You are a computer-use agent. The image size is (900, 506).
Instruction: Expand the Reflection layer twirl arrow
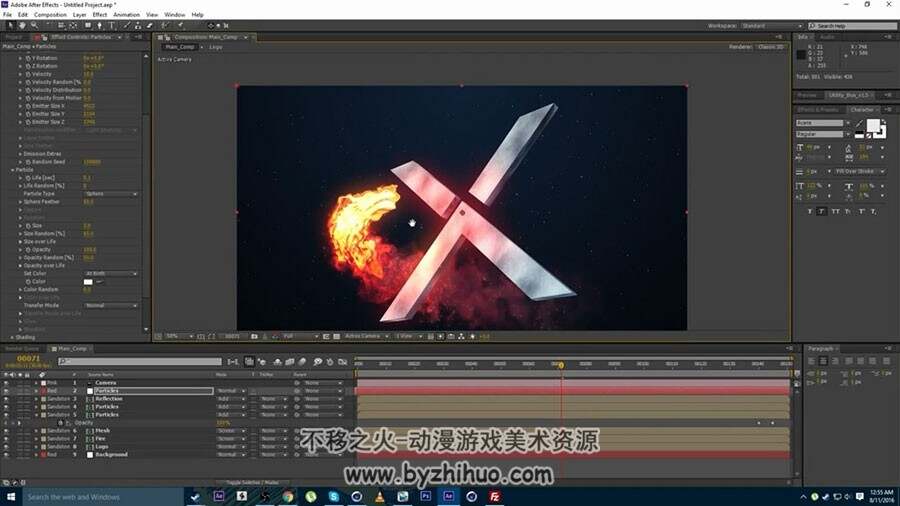36,399
